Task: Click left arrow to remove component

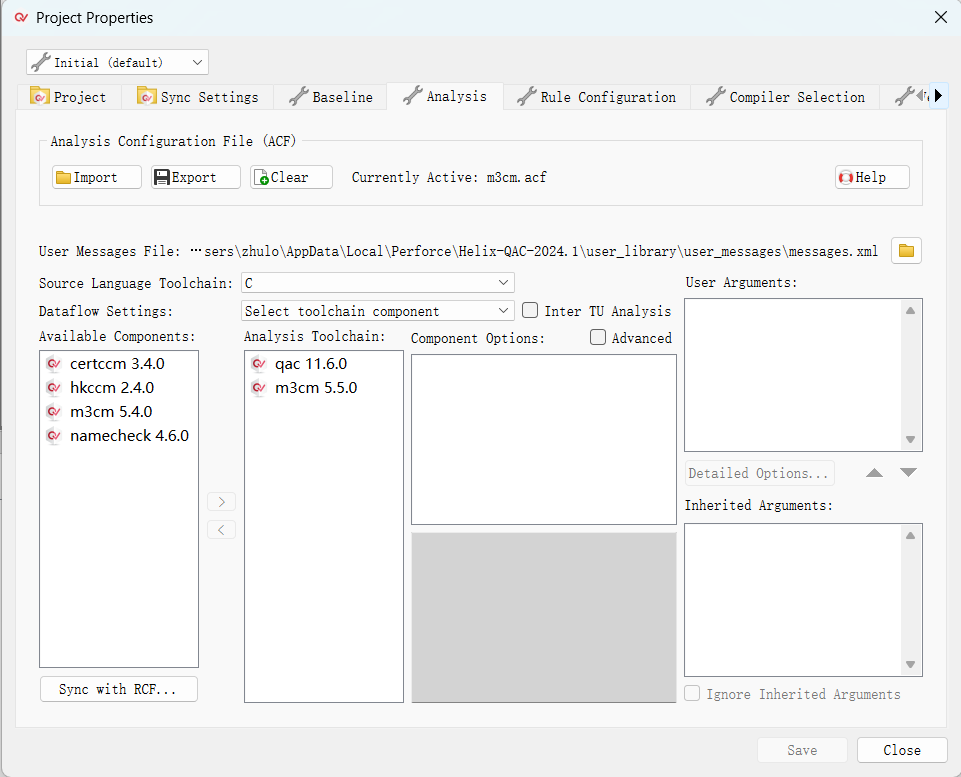Action: pos(221,529)
